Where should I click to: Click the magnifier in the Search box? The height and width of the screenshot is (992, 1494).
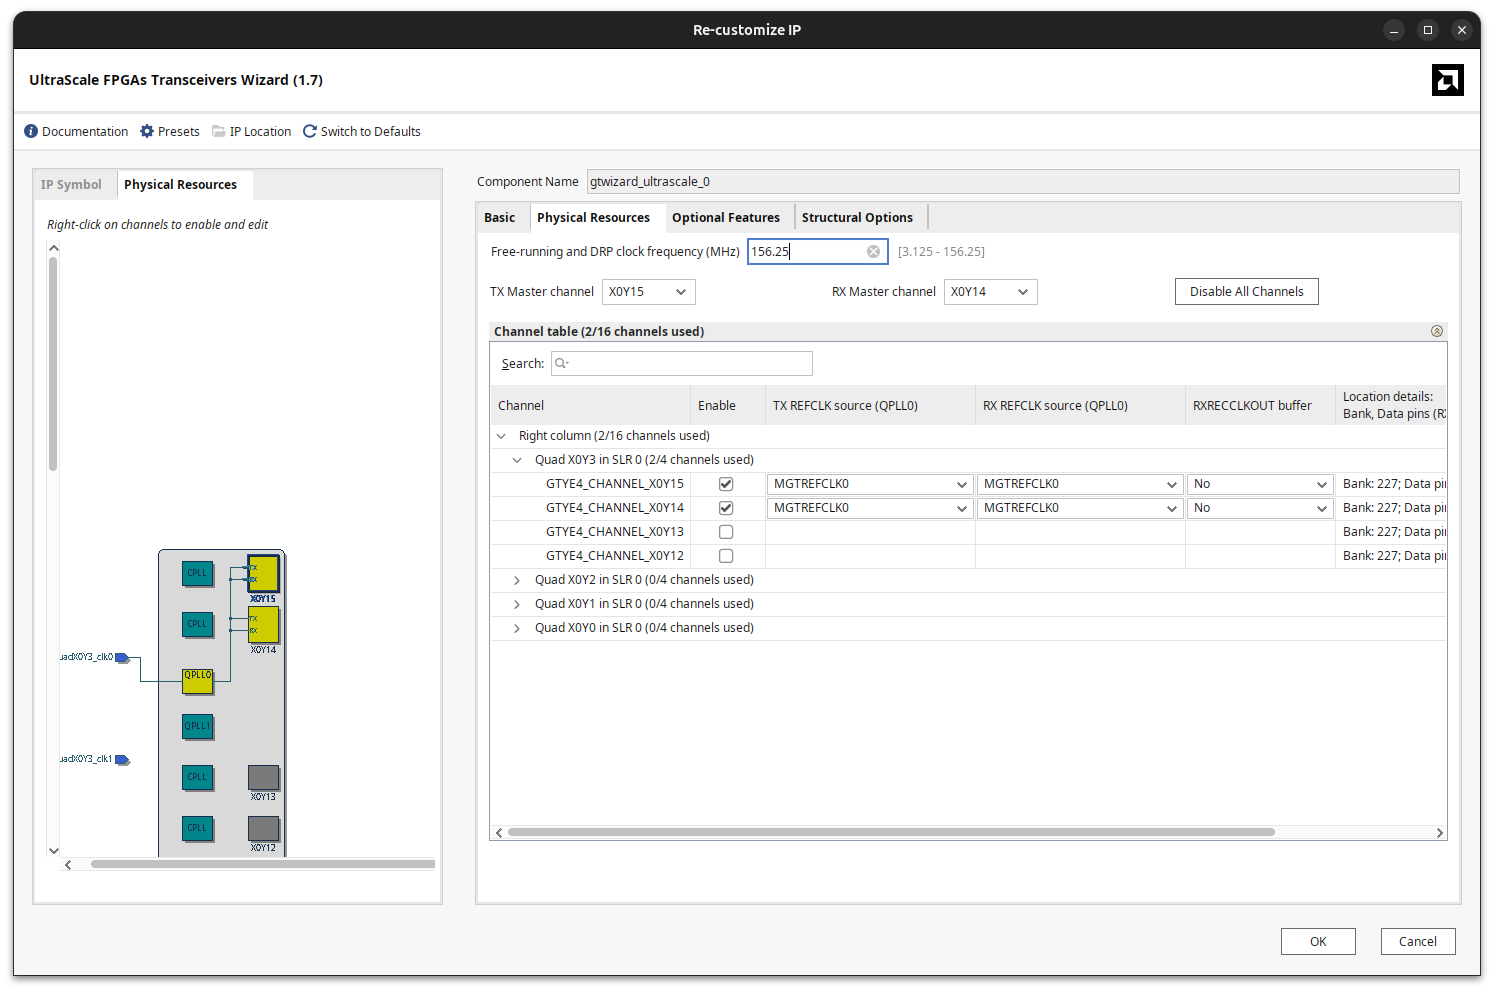562,363
